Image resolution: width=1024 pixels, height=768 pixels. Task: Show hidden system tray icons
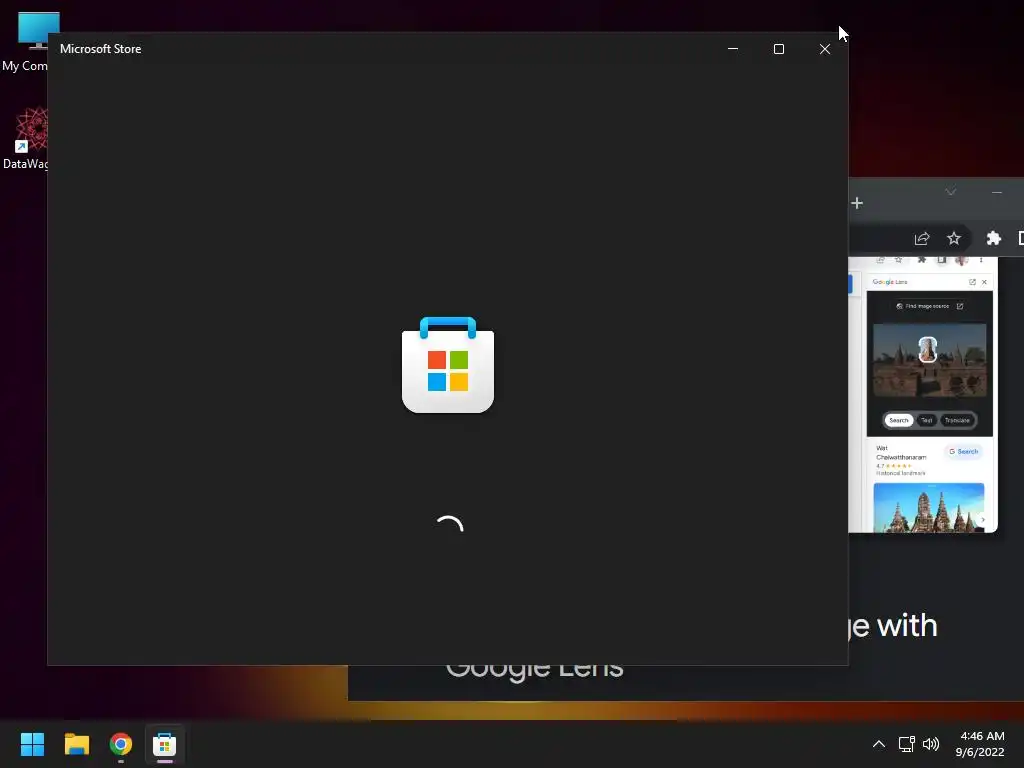[879, 744]
